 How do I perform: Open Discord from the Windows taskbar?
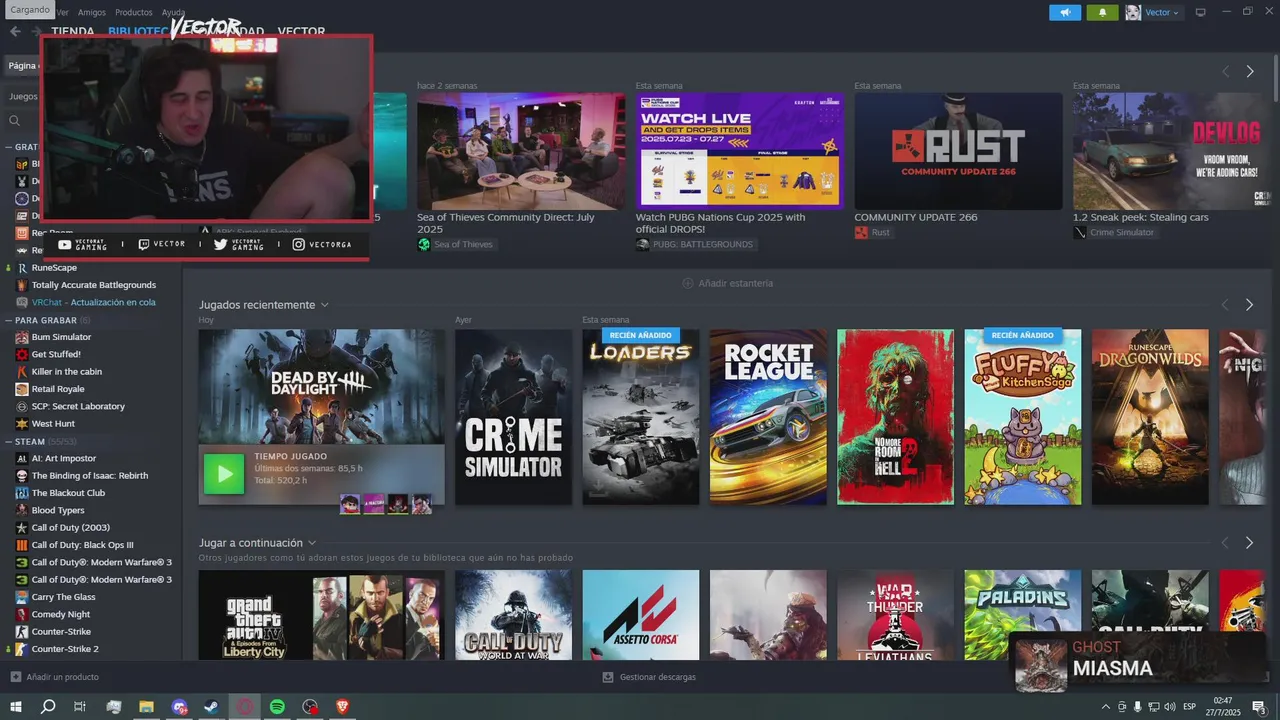coord(179,707)
